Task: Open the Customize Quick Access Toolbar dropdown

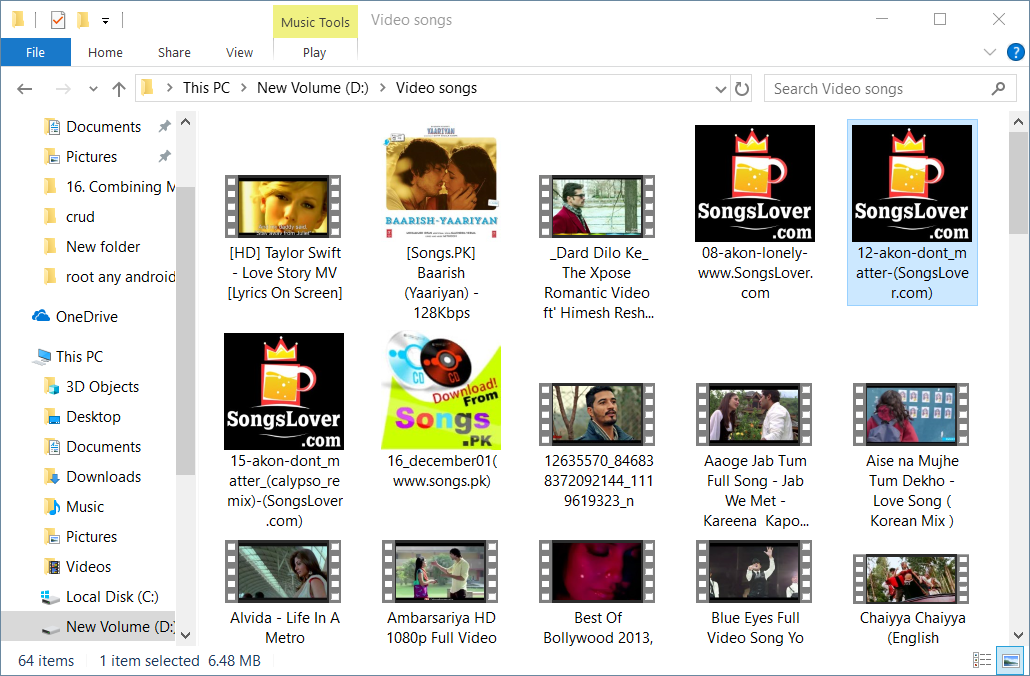Action: tap(105, 21)
